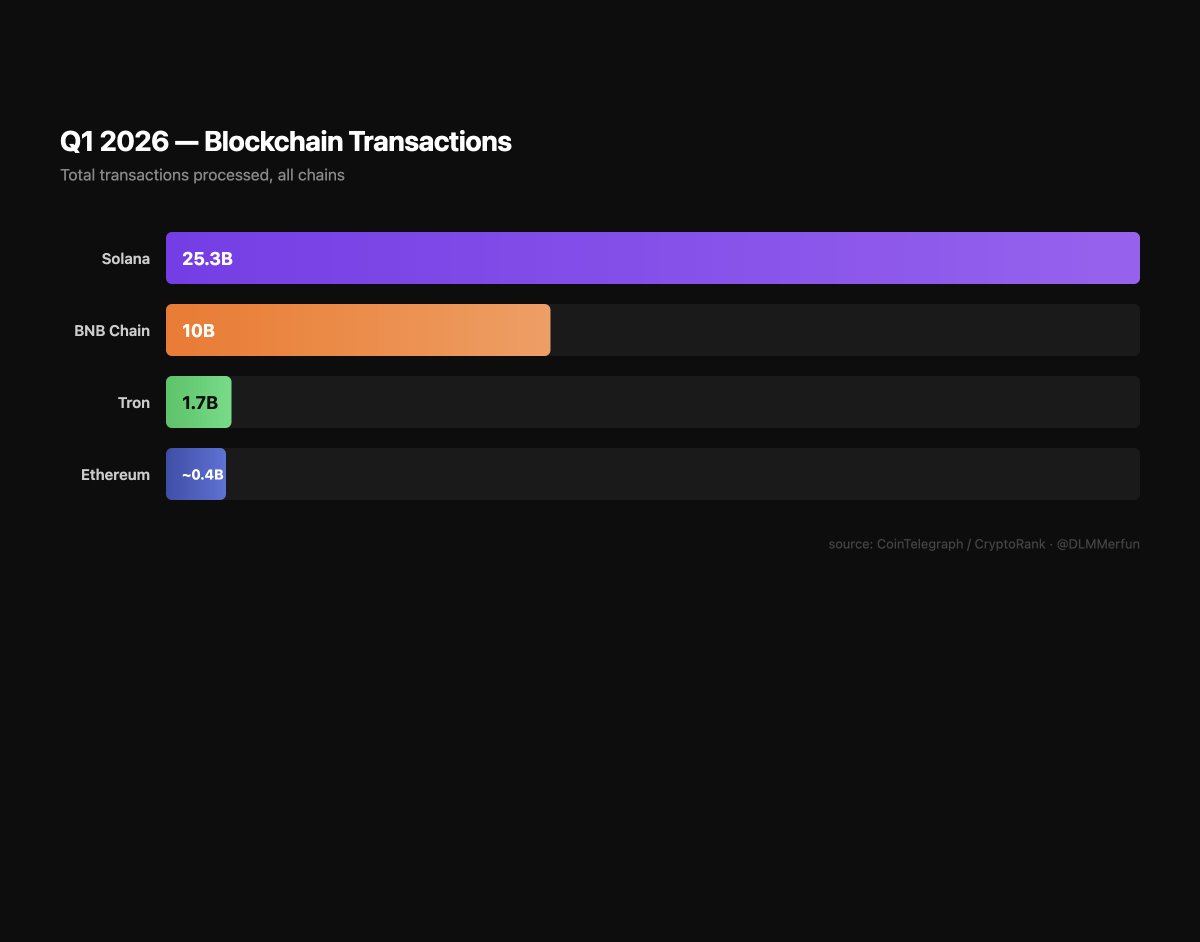Image resolution: width=1200 pixels, height=942 pixels.
Task: Click the empty track of Ethereum bar
Action: point(682,474)
